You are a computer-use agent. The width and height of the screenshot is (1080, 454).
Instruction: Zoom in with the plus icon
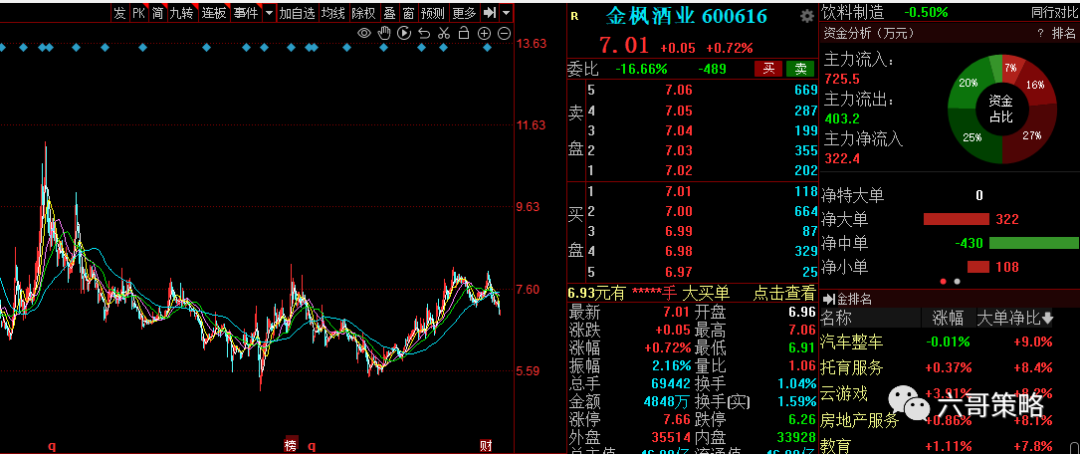(484, 33)
